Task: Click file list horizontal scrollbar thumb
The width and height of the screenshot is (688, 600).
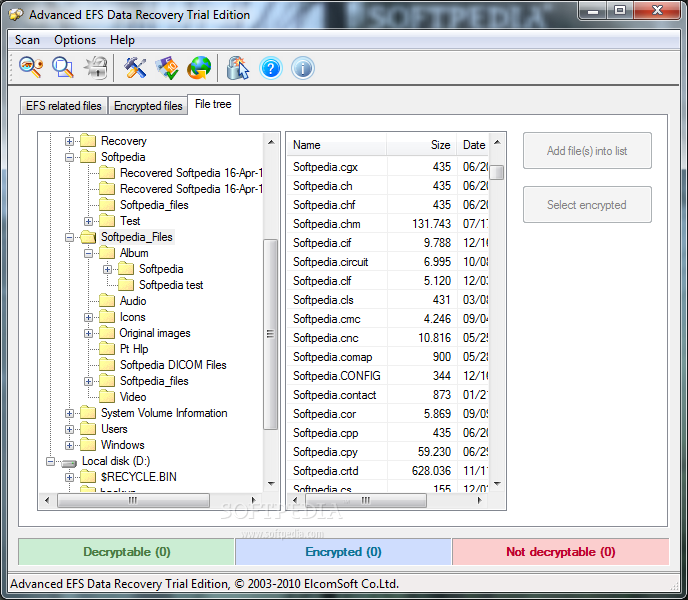Action: [366, 500]
